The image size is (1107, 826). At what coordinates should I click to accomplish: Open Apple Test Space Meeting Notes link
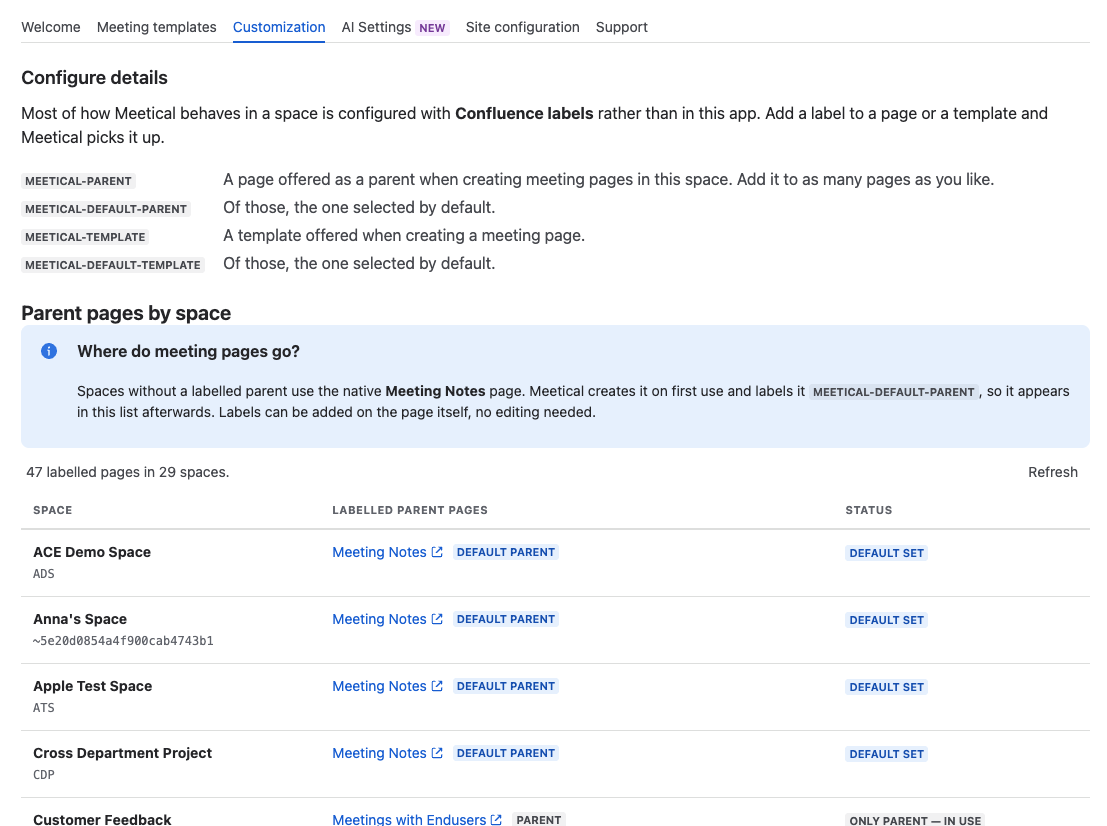pos(379,686)
